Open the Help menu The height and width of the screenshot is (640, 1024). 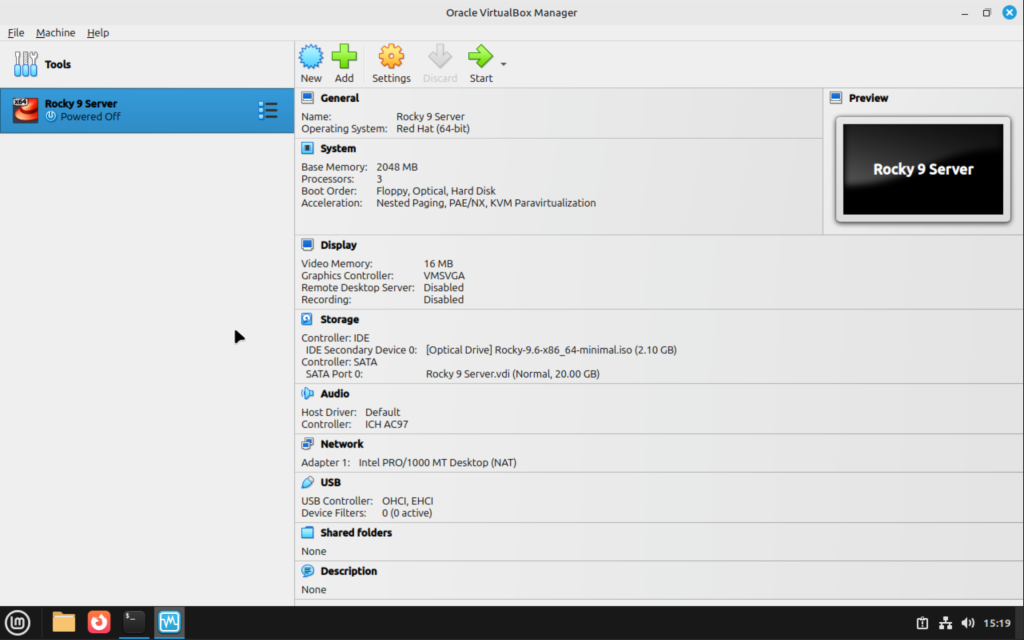(x=98, y=32)
